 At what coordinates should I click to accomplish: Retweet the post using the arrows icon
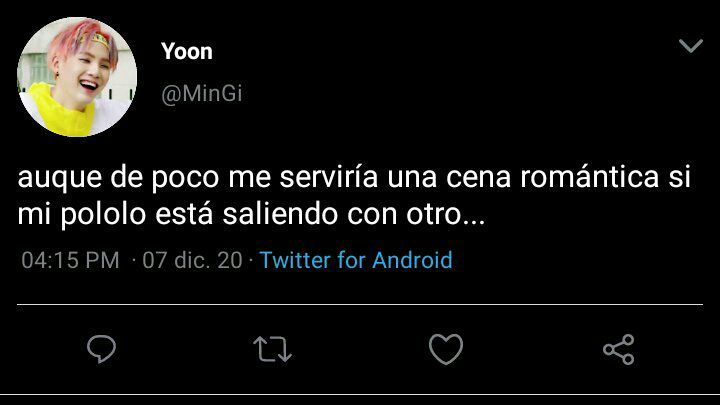(272, 349)
